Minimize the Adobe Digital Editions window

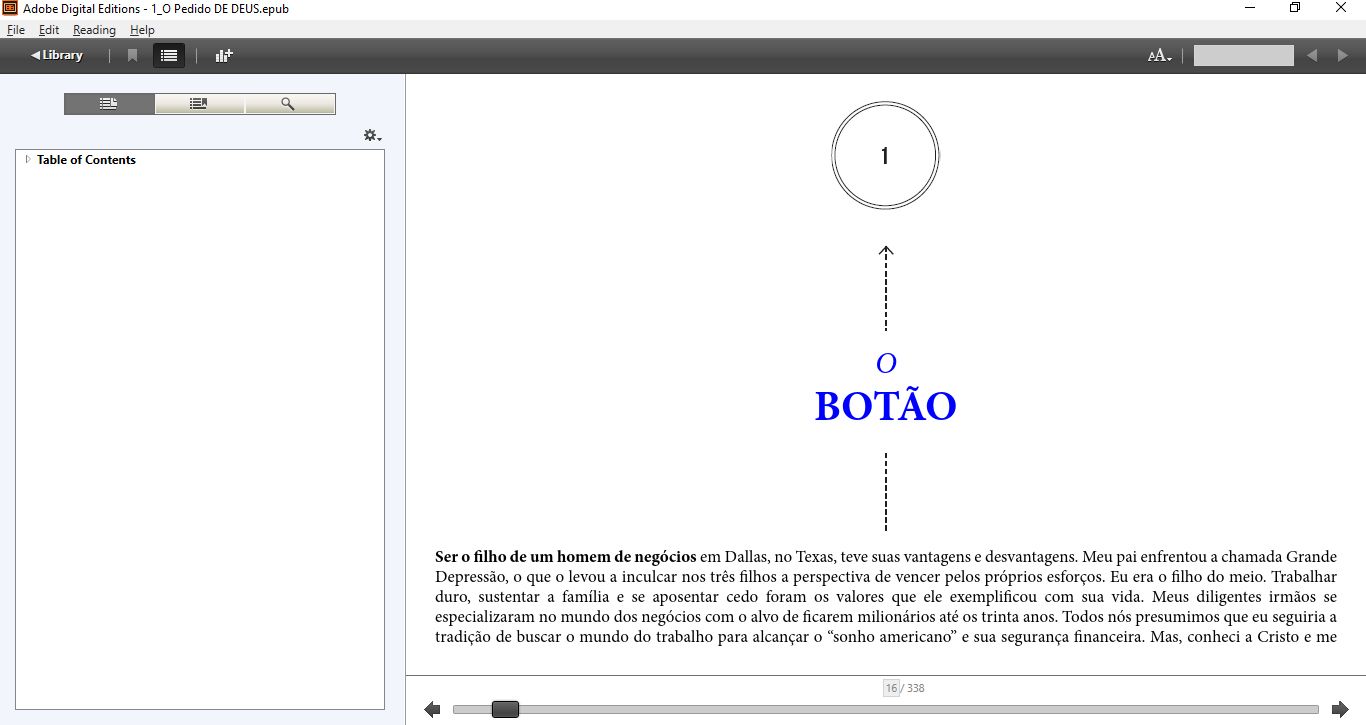1250,8
